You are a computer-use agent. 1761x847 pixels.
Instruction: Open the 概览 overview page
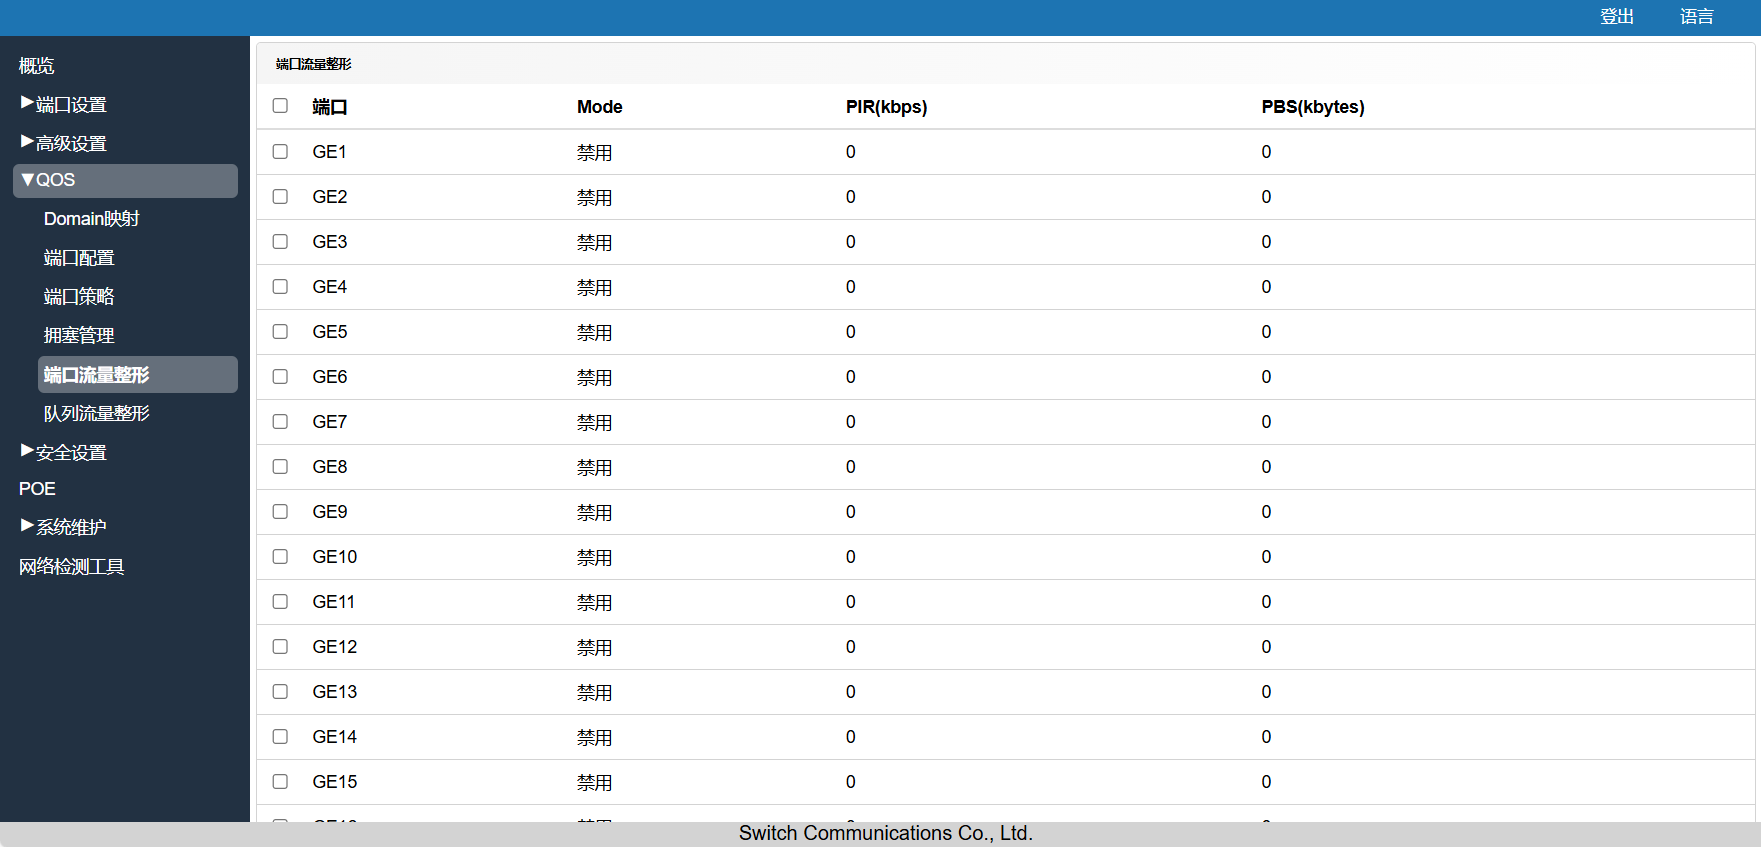click(x=37, y=65)
